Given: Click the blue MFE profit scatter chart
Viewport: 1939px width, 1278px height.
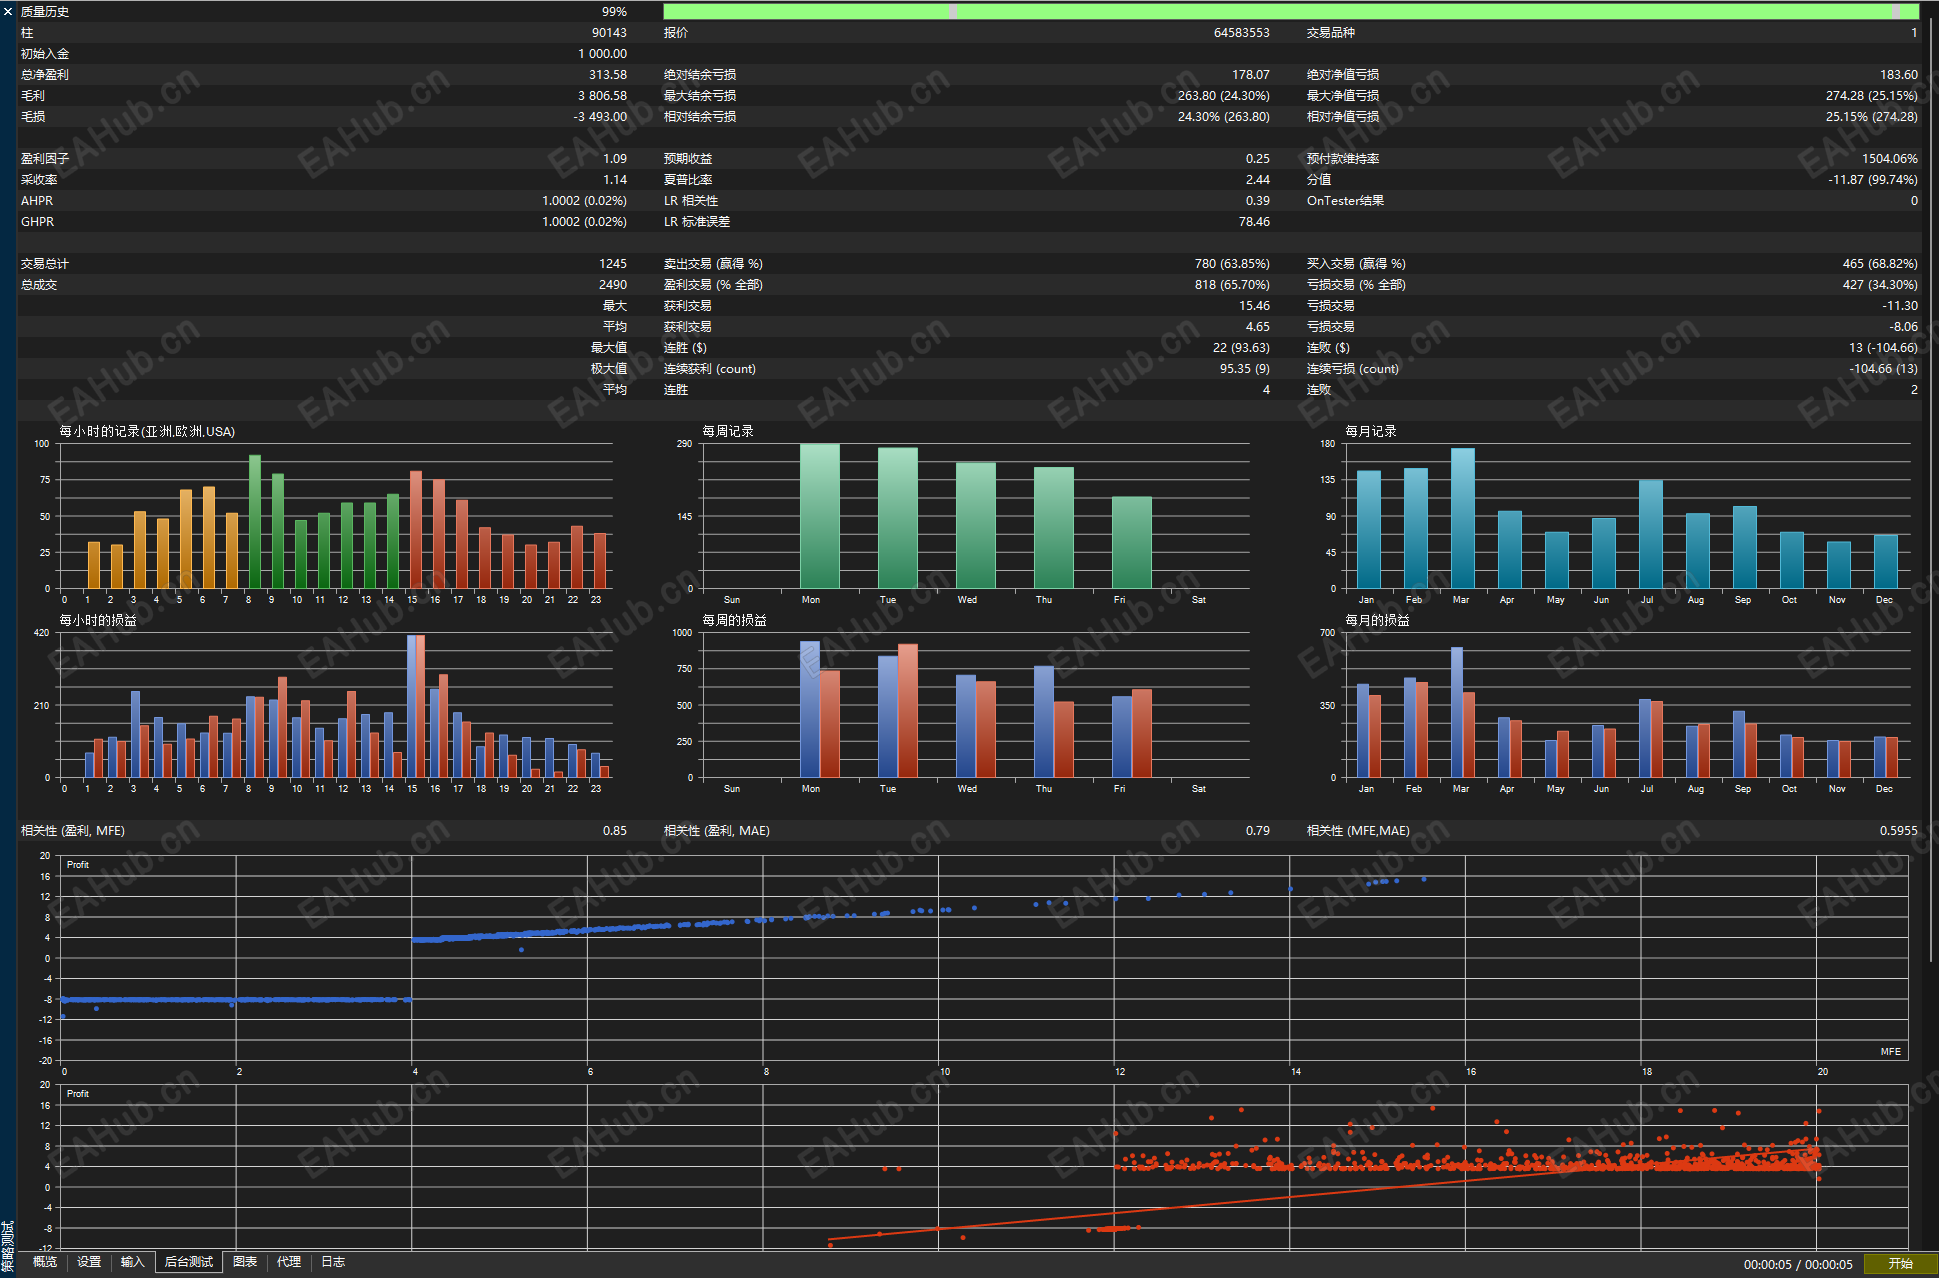Looking at the screenshot, I should click(x=985, y=958).
